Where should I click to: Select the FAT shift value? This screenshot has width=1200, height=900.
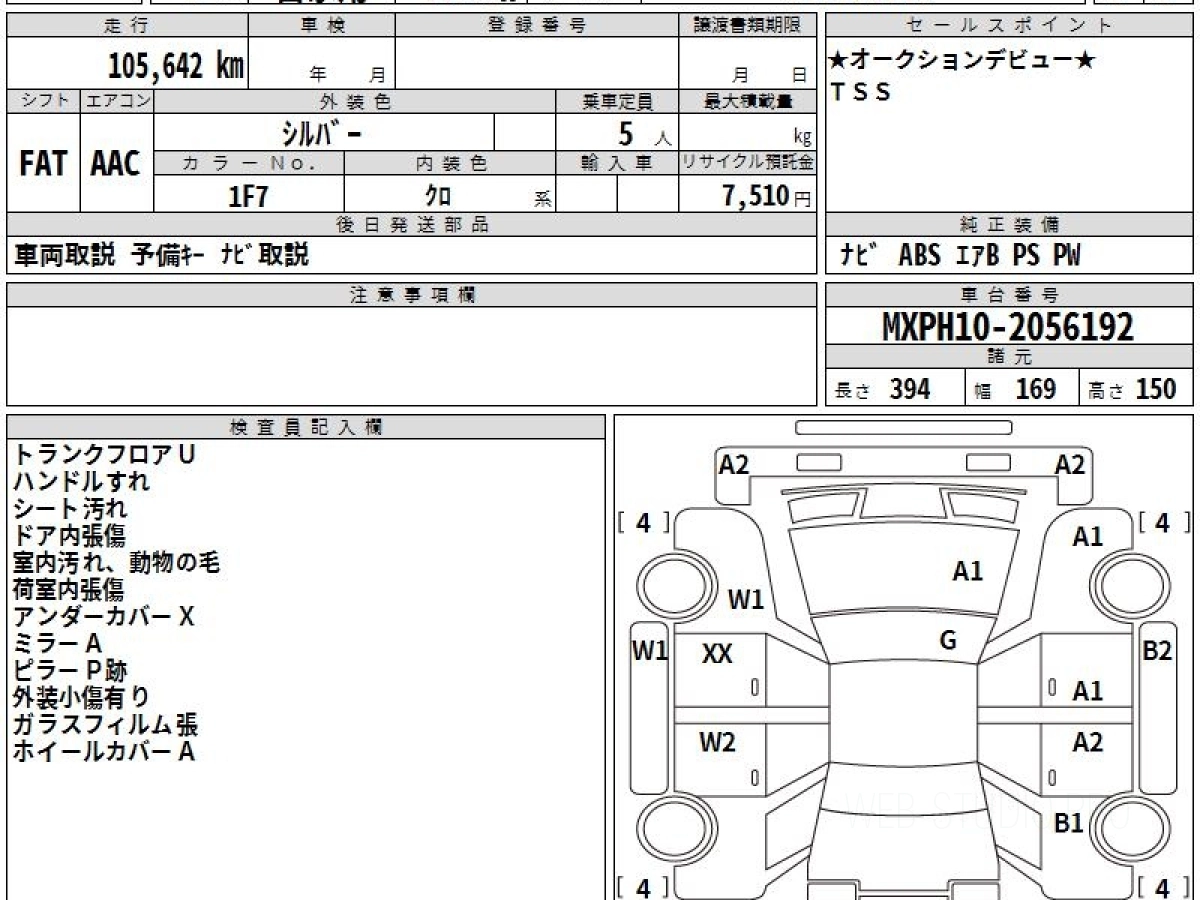click(43, 163)
